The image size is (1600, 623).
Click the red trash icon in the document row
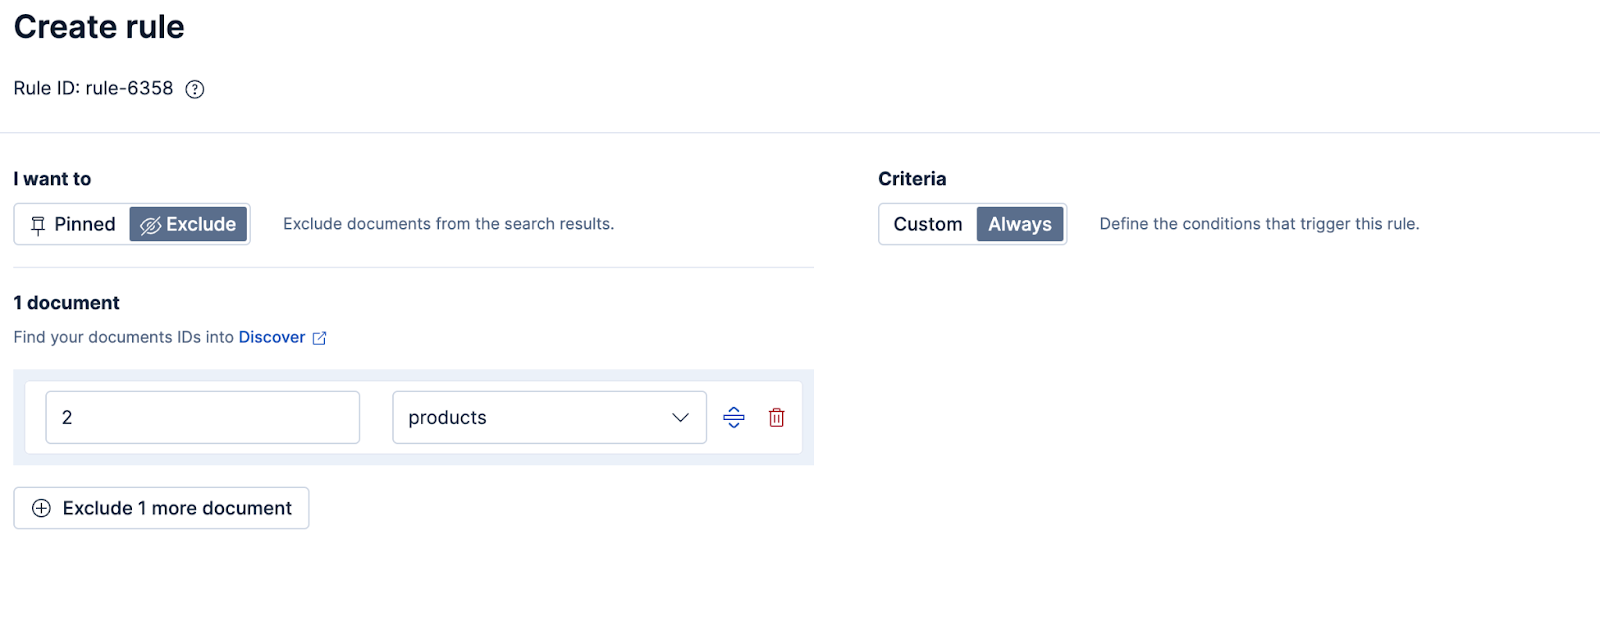[777, 417]
